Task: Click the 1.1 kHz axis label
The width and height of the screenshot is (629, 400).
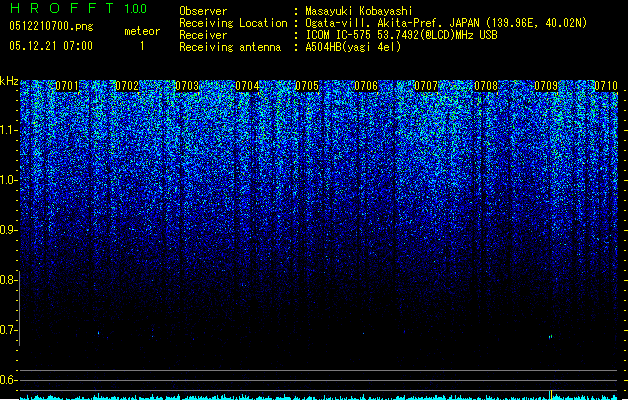Action: pos(9,130)
